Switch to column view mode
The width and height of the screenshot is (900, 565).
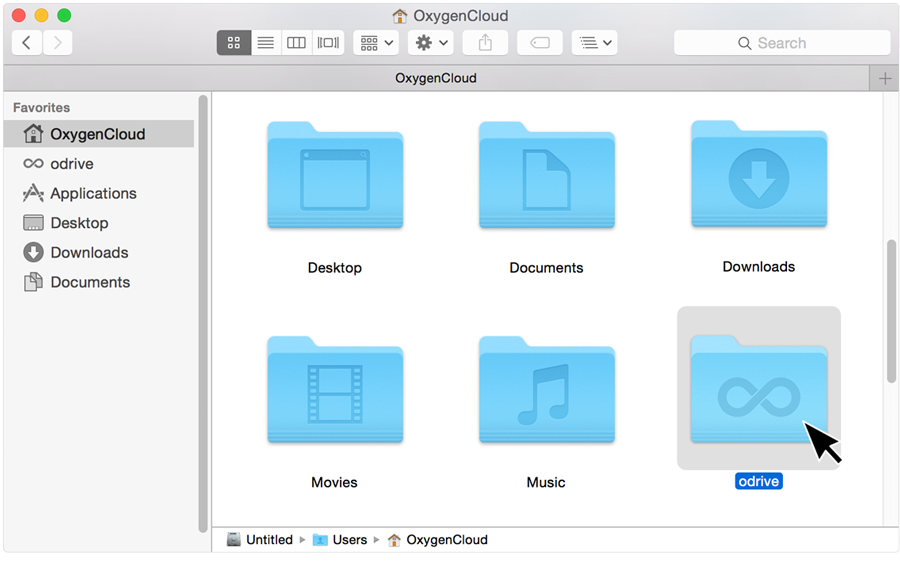pyautogui.click(x=296, y=42)
